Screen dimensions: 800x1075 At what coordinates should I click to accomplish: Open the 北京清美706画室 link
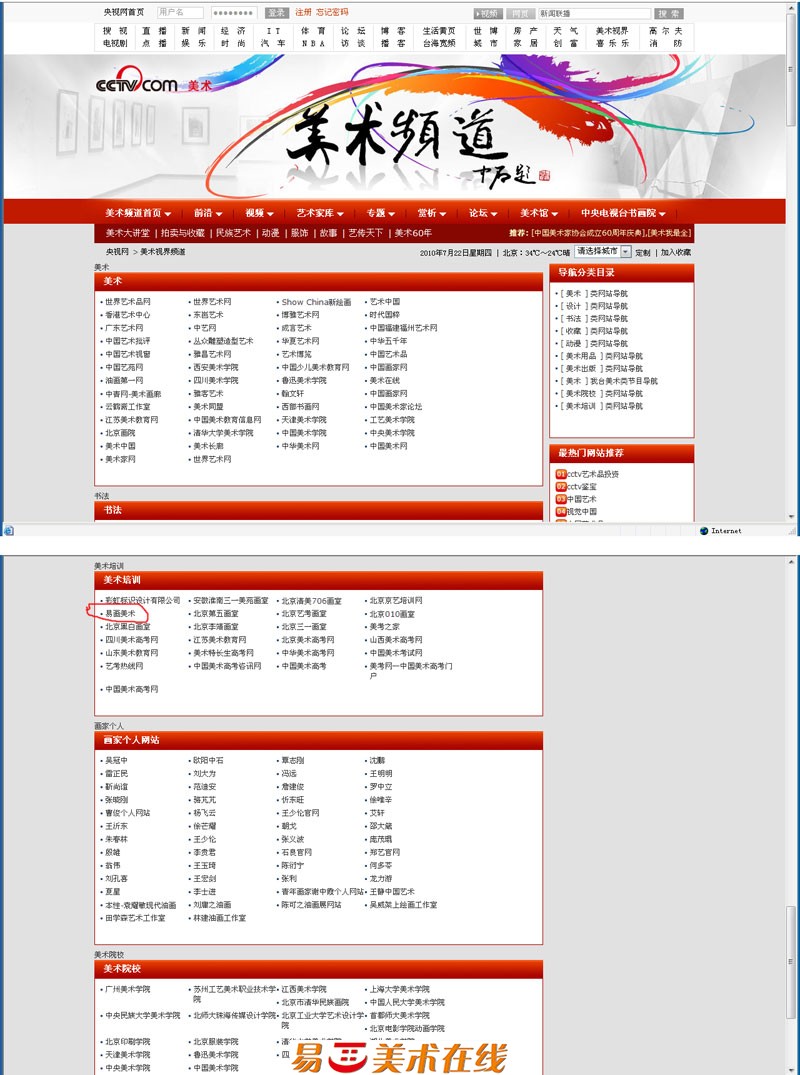[311, 601]
